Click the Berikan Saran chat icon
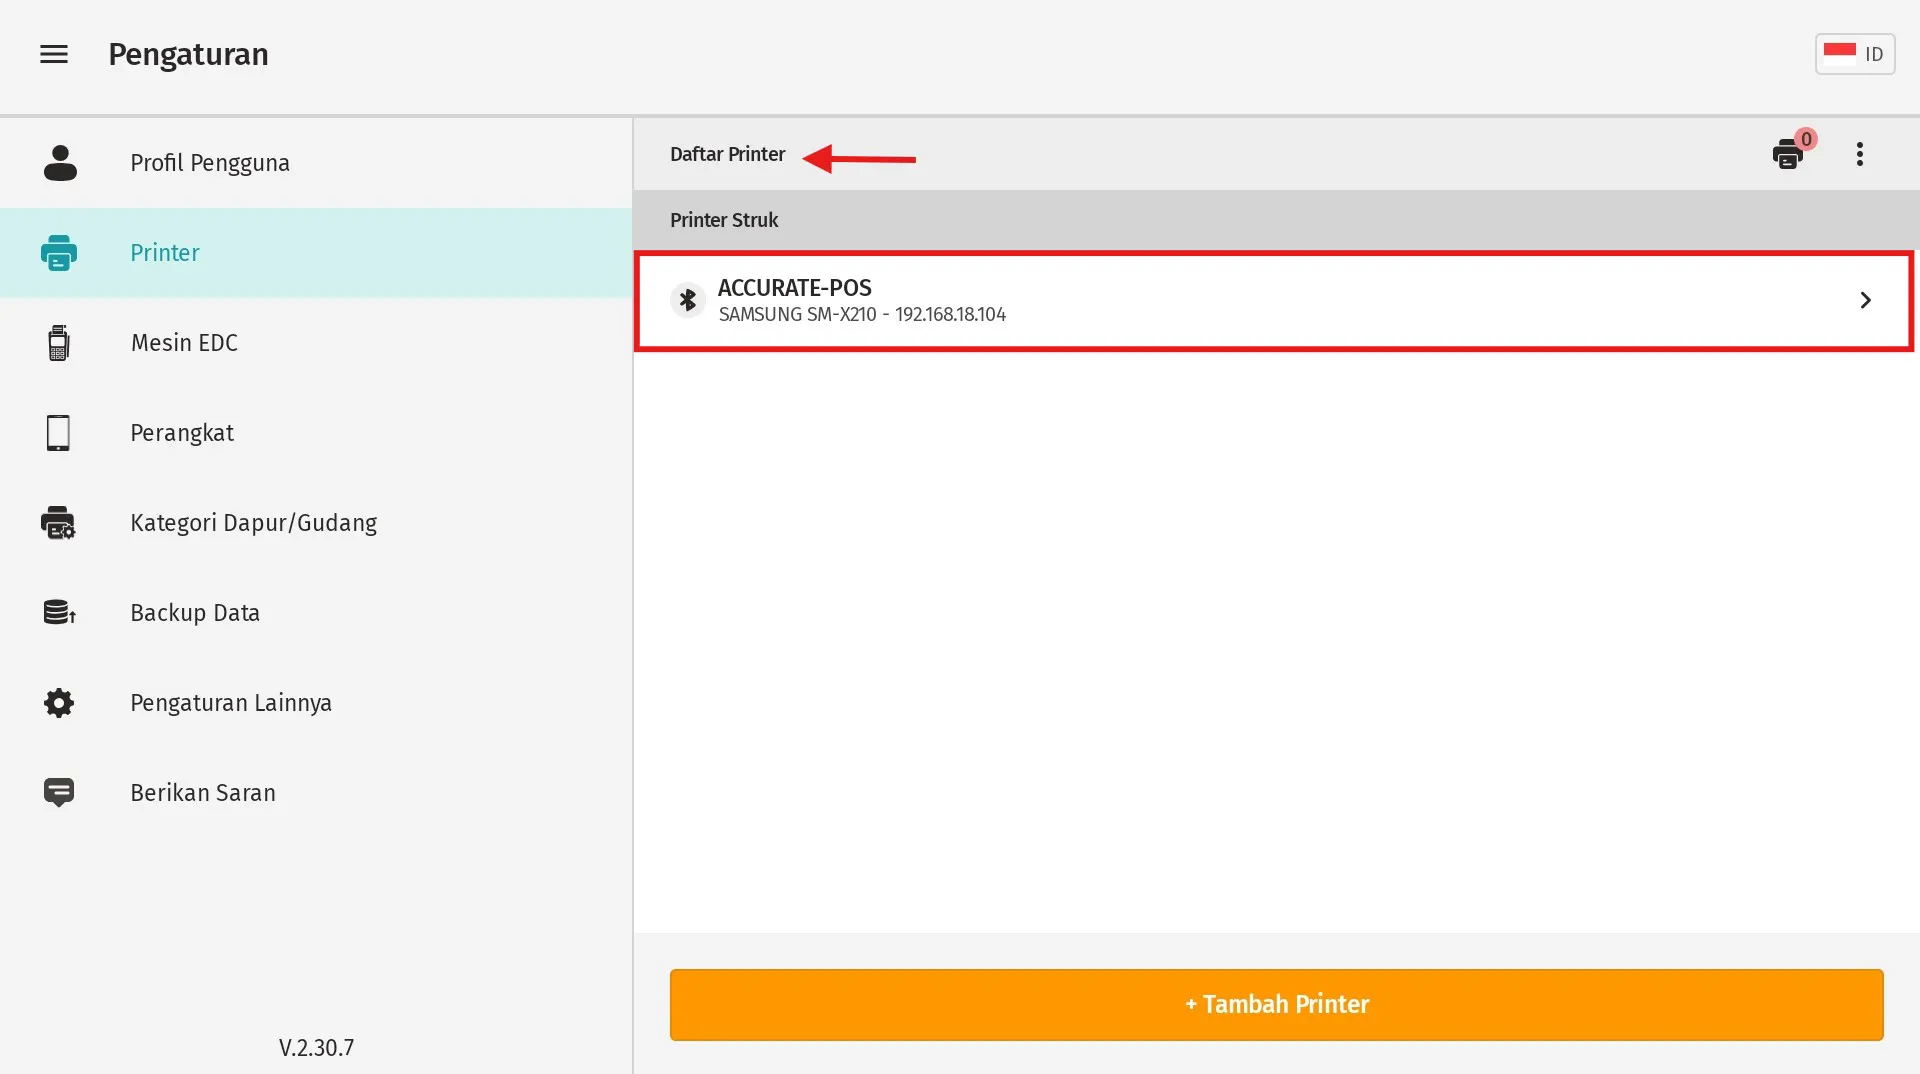 coord(59,792)
